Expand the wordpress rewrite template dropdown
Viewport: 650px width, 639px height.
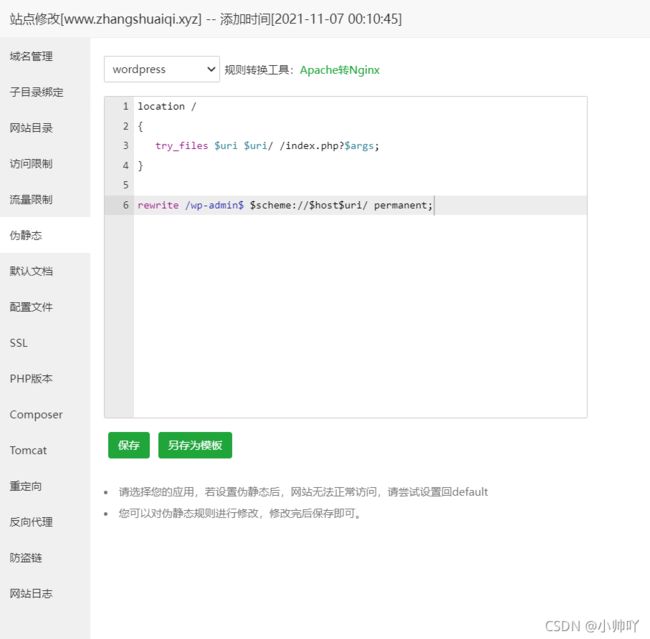tap(162, 69)
